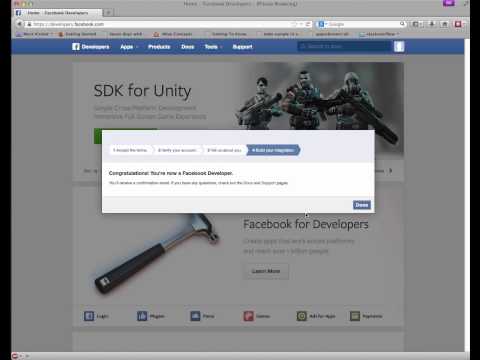
Task: Click the browser back arrow button
Action: point(19,24)
